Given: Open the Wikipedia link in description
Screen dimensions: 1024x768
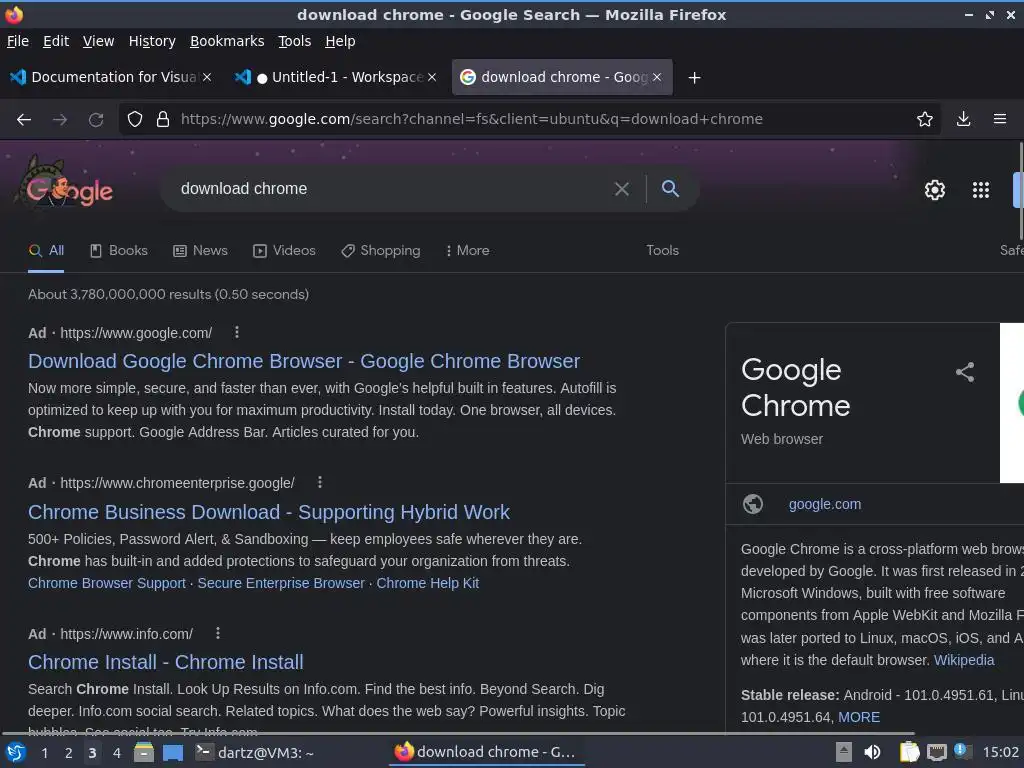Looking at the screenshot, I should click(964, 660).
